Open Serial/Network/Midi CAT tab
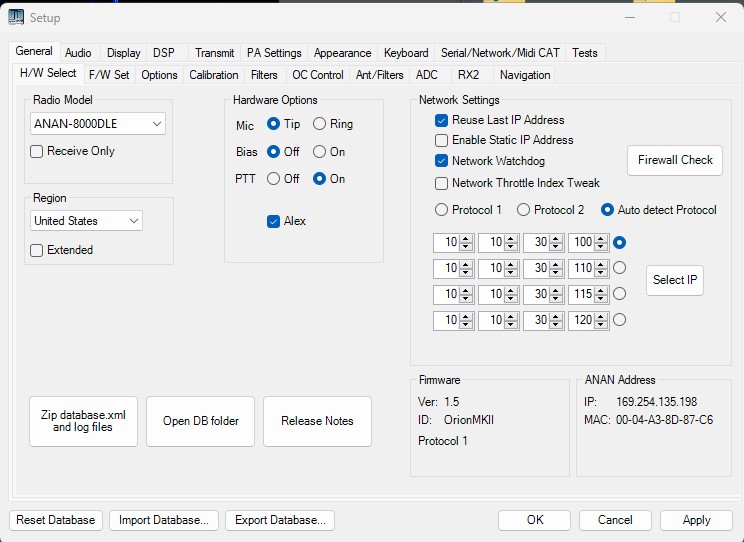The height and width of the screenshot is (542, 744). point(500,53)
